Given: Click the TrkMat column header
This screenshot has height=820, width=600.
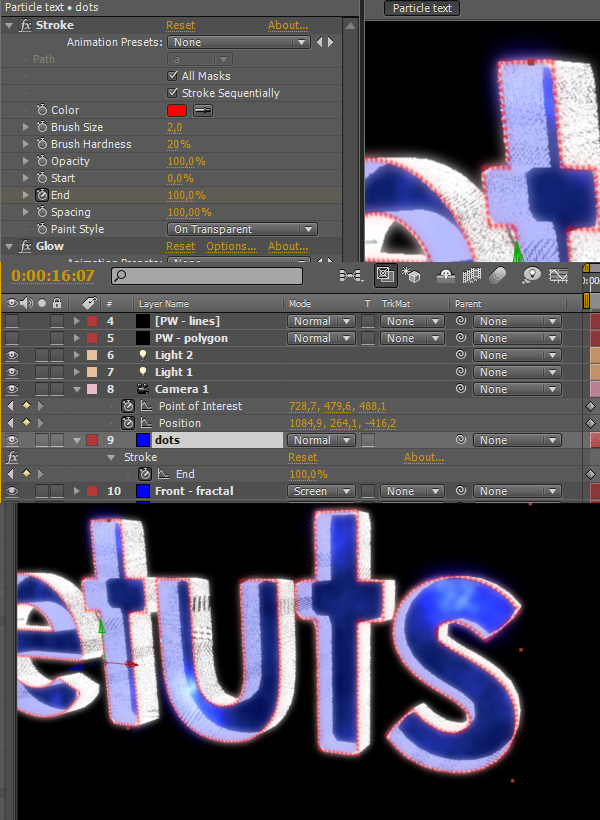Looking at the screenshot, I should [x=395, y=304].
